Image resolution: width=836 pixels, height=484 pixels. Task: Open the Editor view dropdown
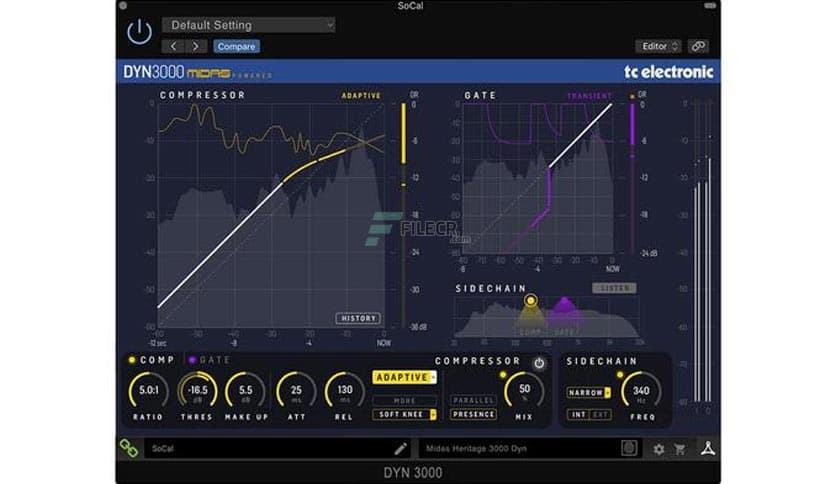point(658,46)
